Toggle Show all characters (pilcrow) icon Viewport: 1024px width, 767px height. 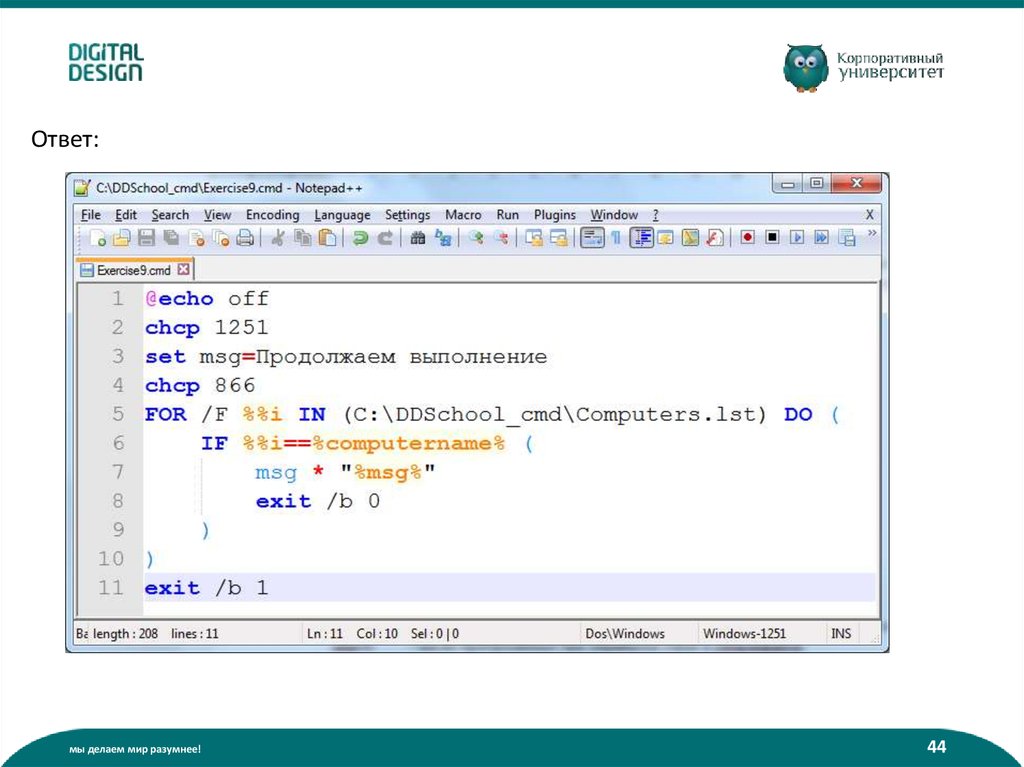616,238
